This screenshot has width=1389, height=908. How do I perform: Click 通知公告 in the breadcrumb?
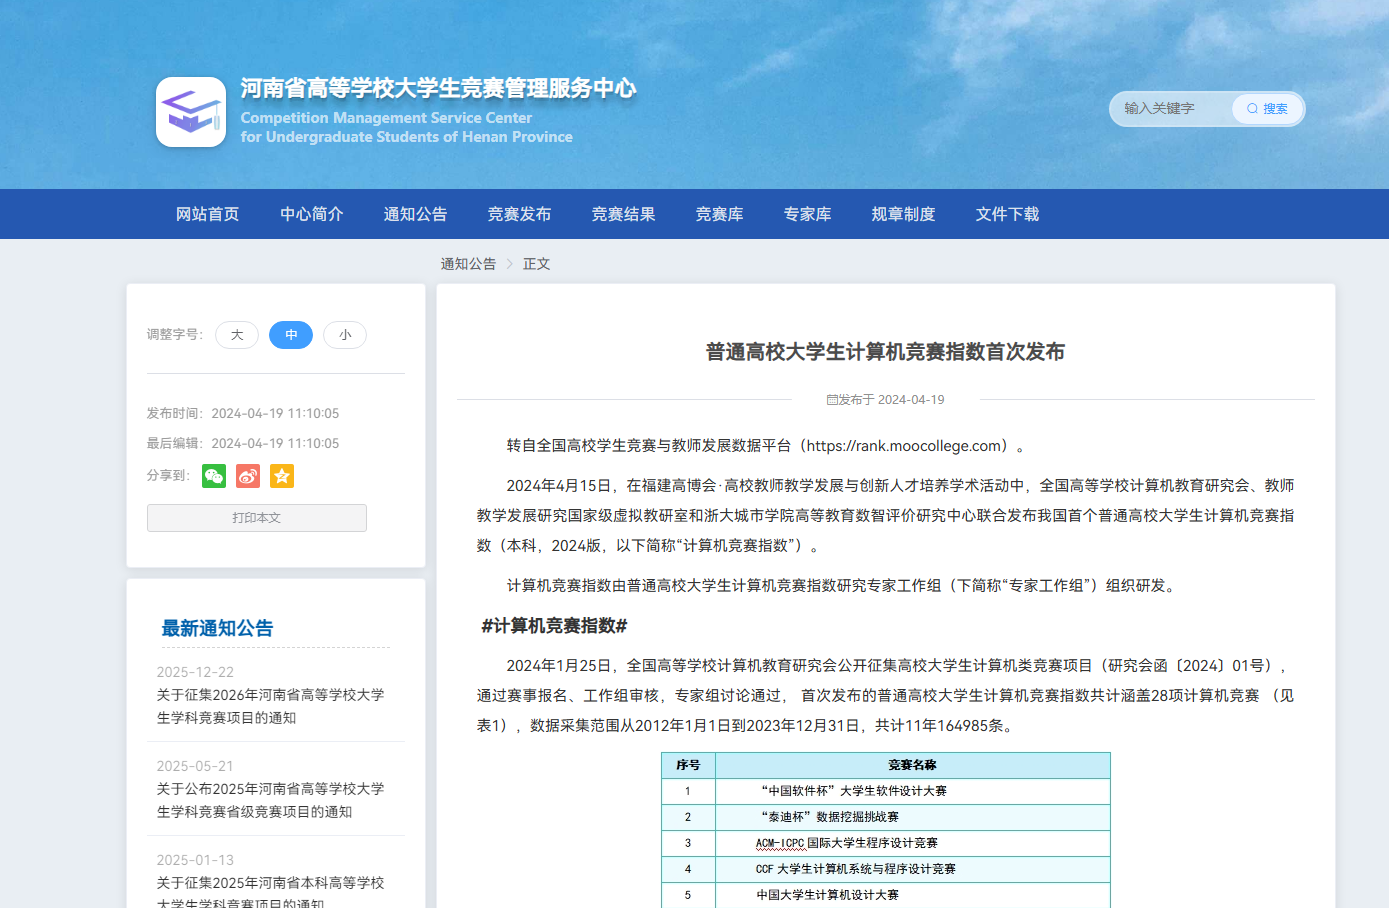coord(469,264)
